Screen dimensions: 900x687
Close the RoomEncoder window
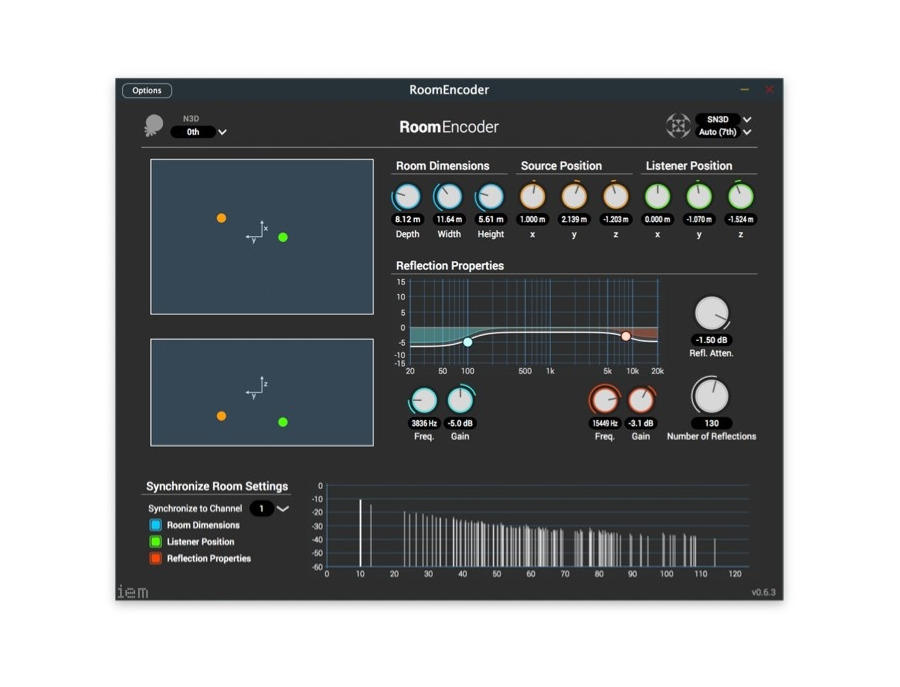tap(770, 90)
